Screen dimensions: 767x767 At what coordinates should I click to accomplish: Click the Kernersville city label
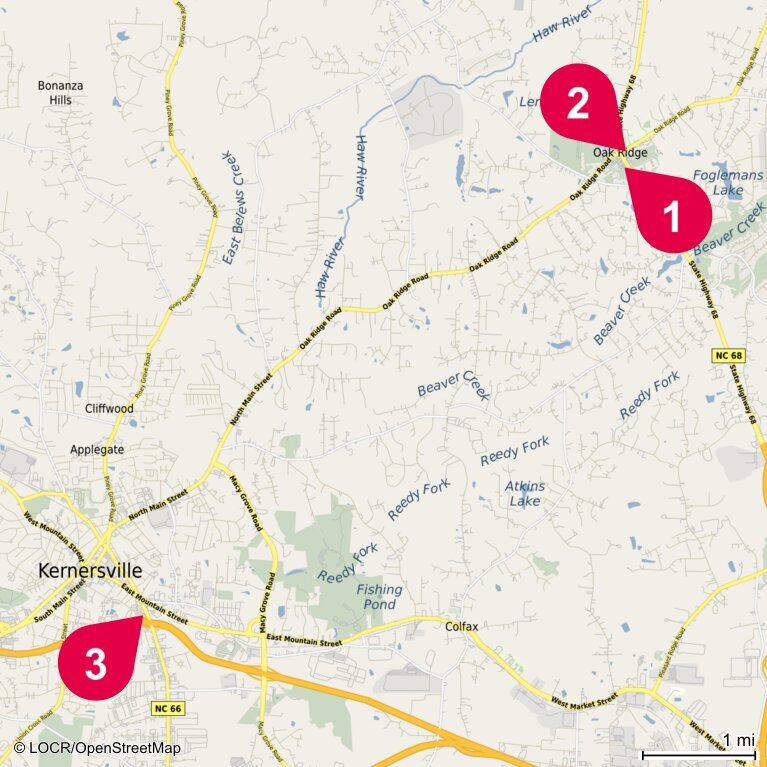(90, 571)
